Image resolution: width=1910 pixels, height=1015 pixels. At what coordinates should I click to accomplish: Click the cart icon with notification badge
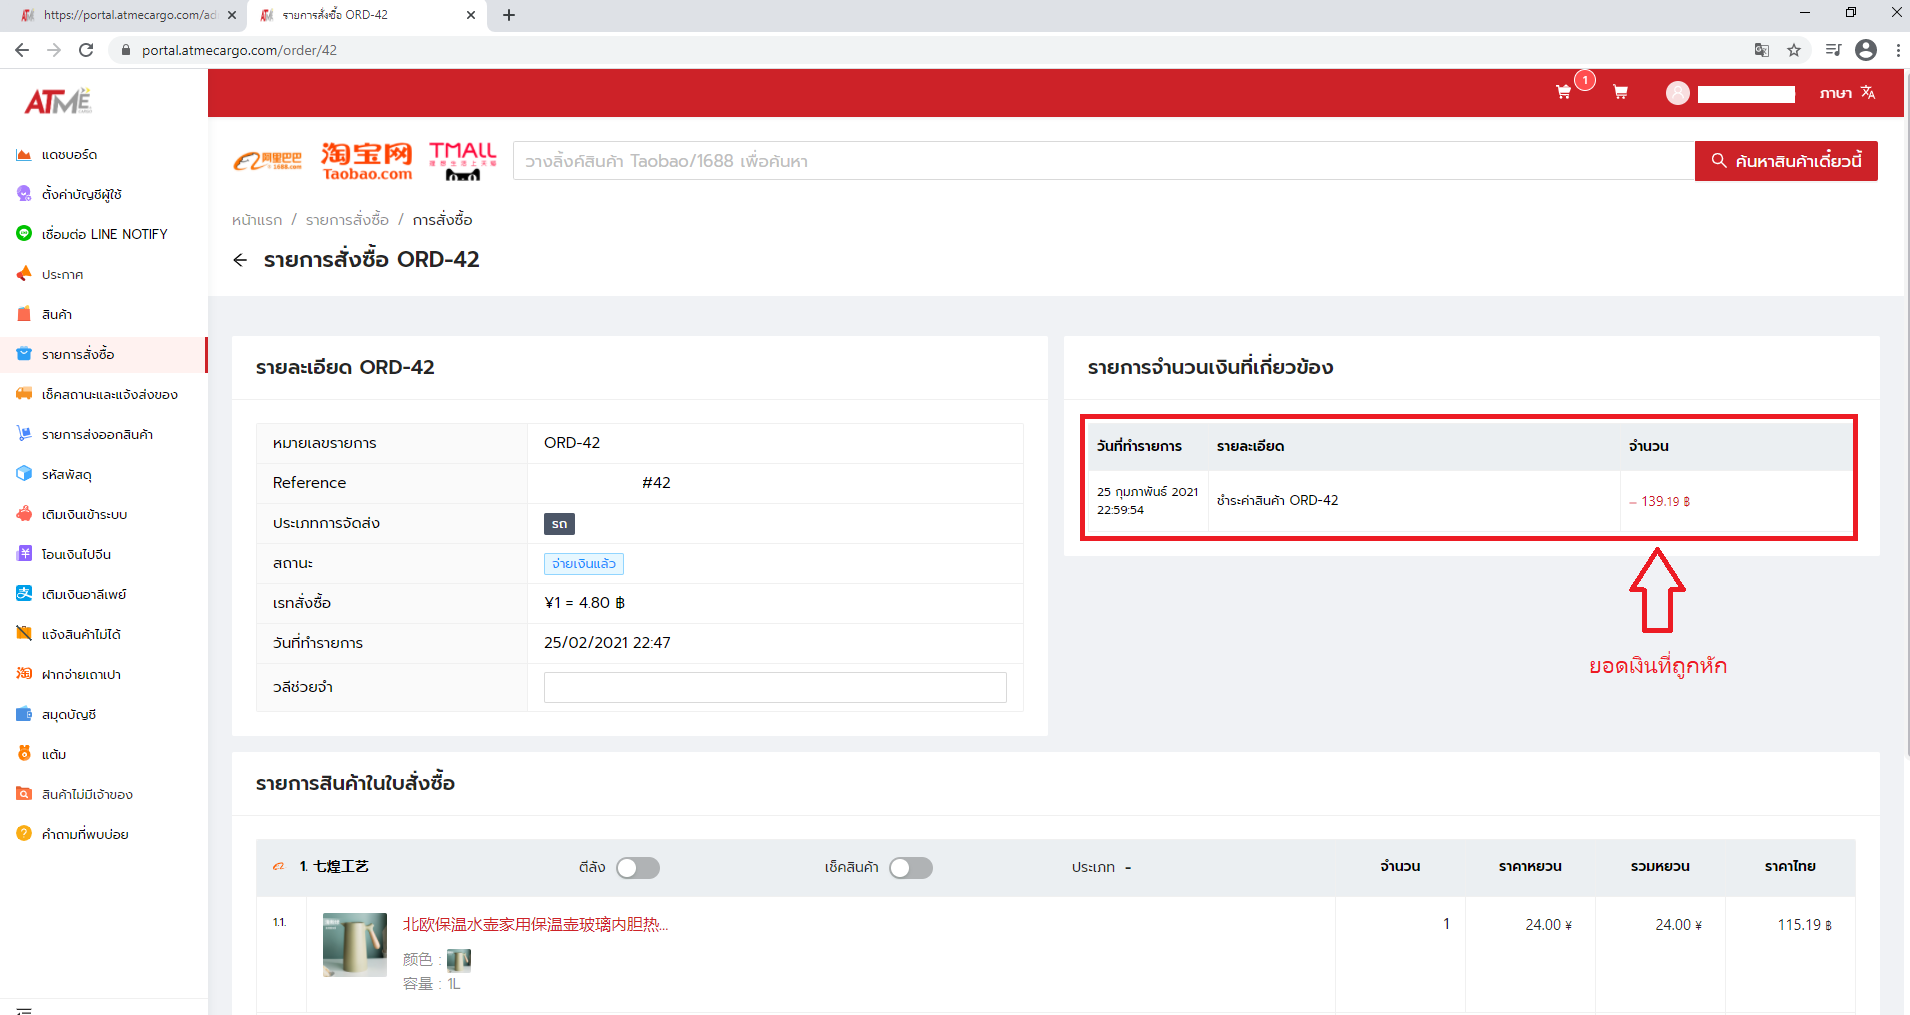[1564, 92]
